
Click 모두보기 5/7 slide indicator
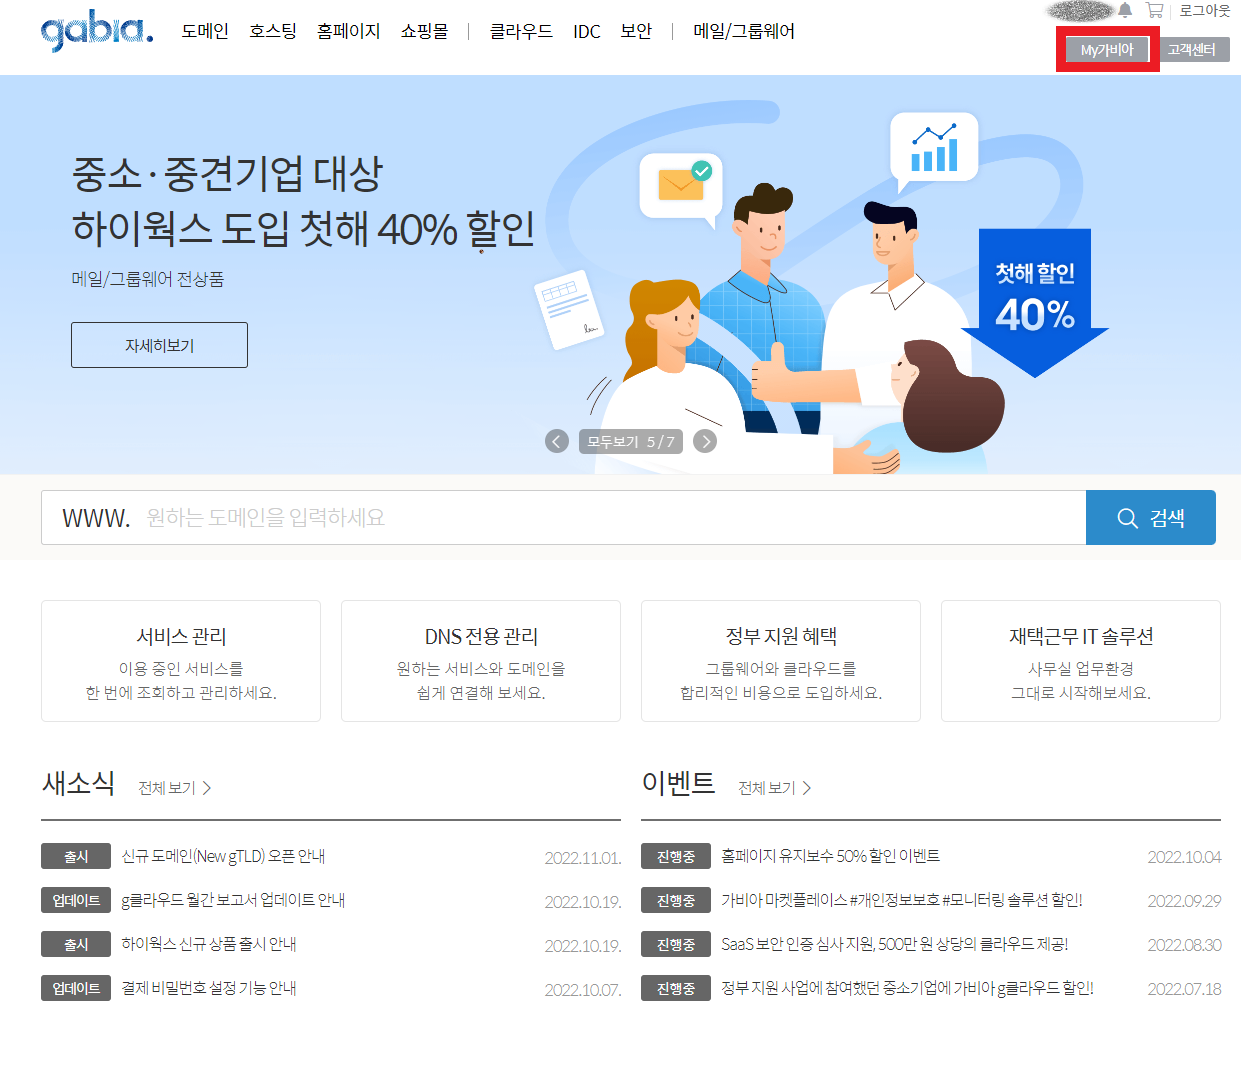click(631, 441)
